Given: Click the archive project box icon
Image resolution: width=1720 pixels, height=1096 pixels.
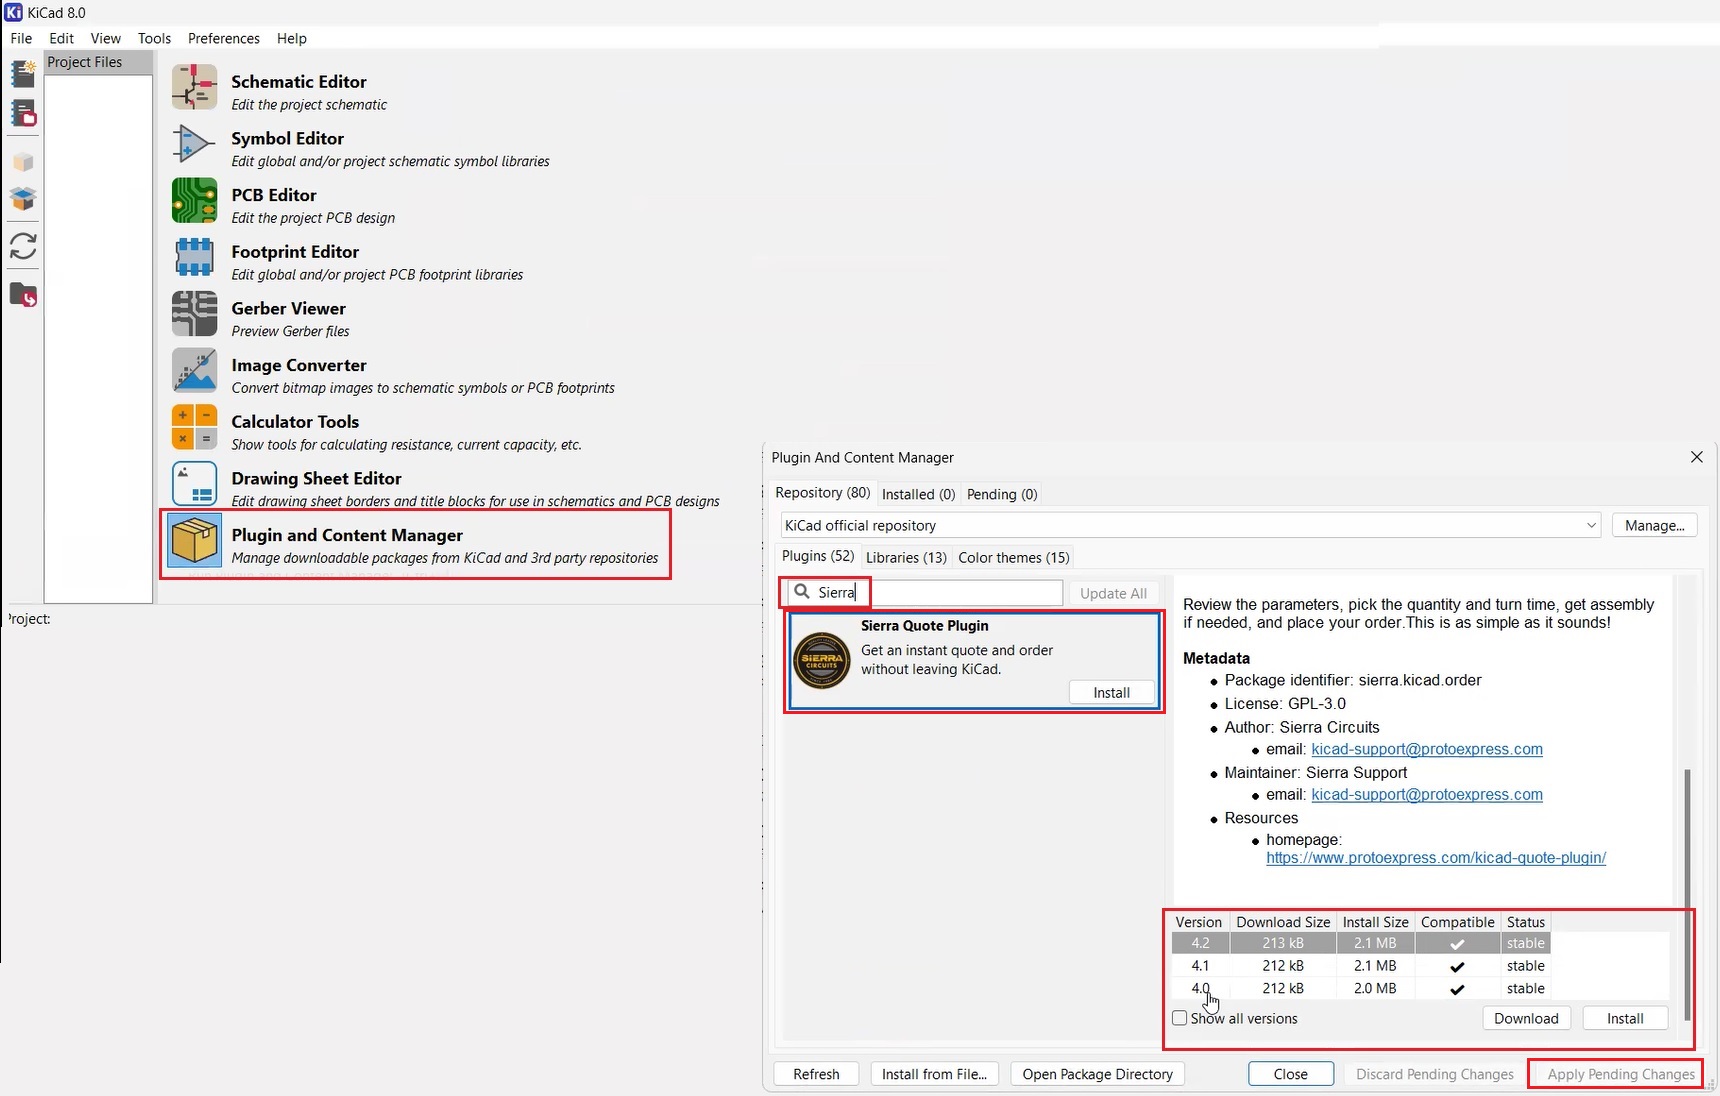Looking at the screenshot, I should 23,162.
